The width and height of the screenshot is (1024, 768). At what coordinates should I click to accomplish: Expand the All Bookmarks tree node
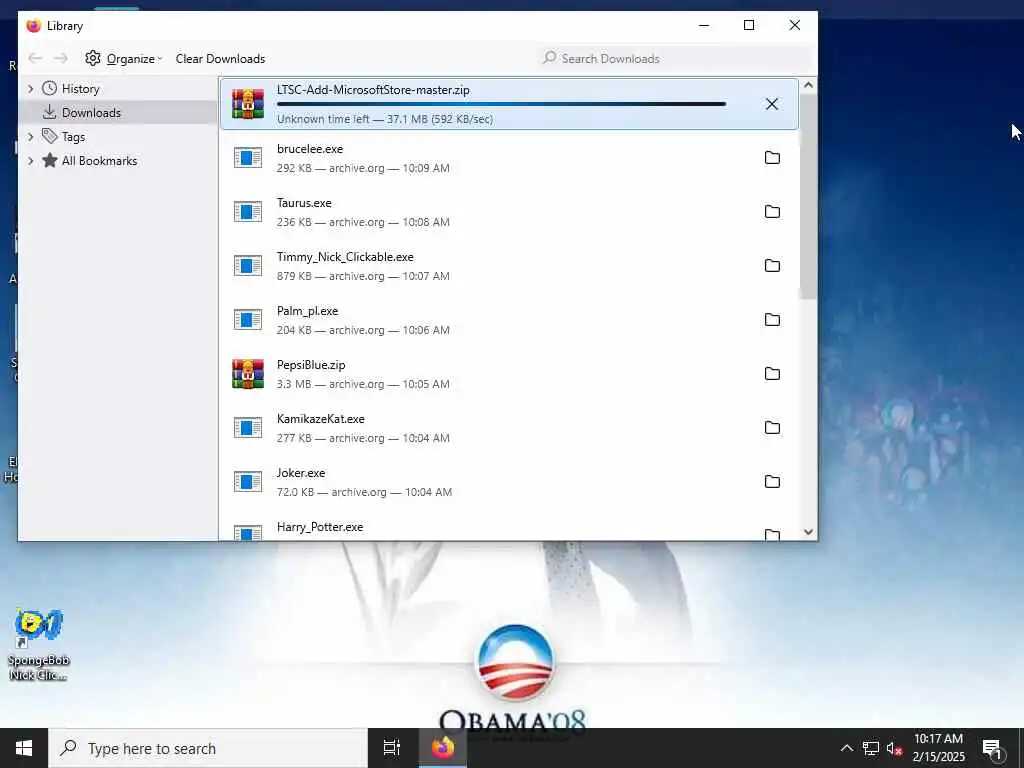click(30, 161)
